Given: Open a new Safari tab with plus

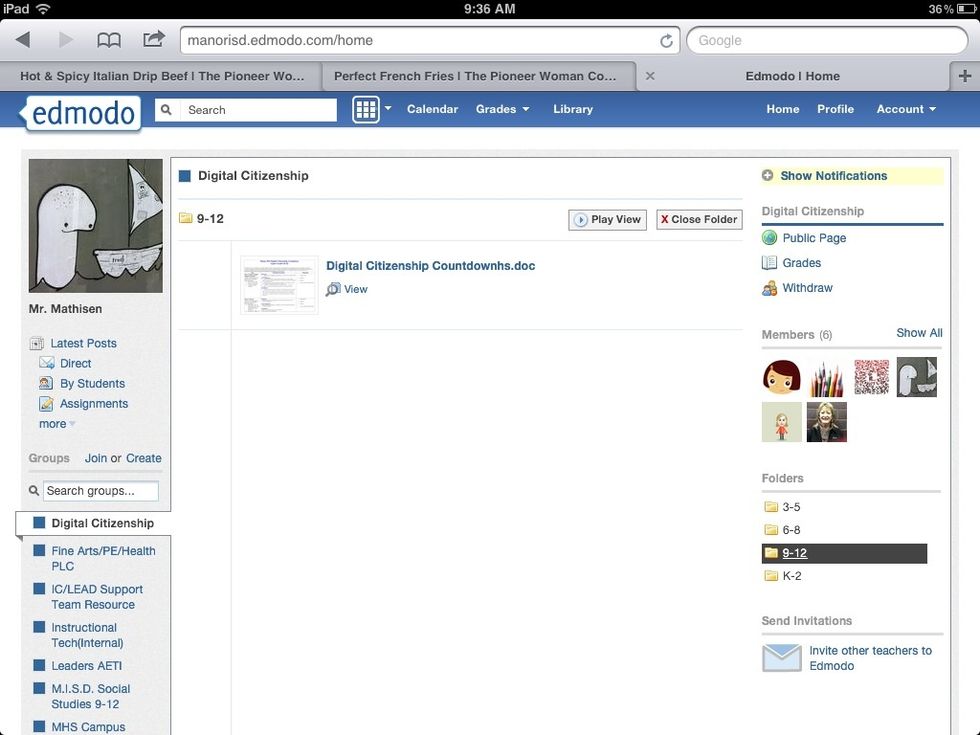Looking at the screenshot, I should 964,76.
